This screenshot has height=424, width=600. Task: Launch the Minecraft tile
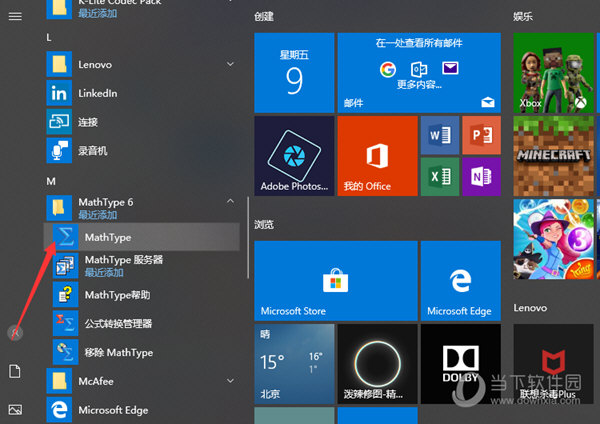pos(553,156)
